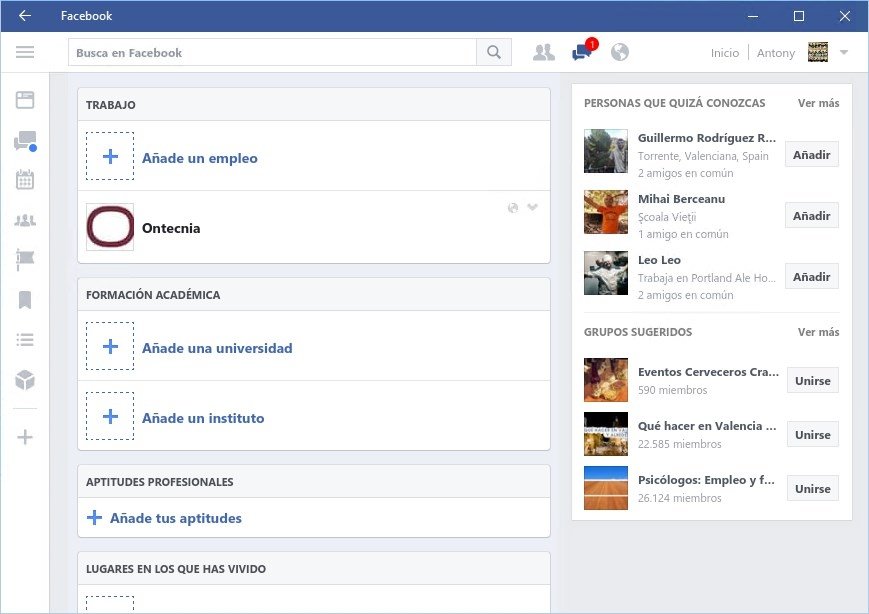Expand the account dropdown arrow

[844, 52]
